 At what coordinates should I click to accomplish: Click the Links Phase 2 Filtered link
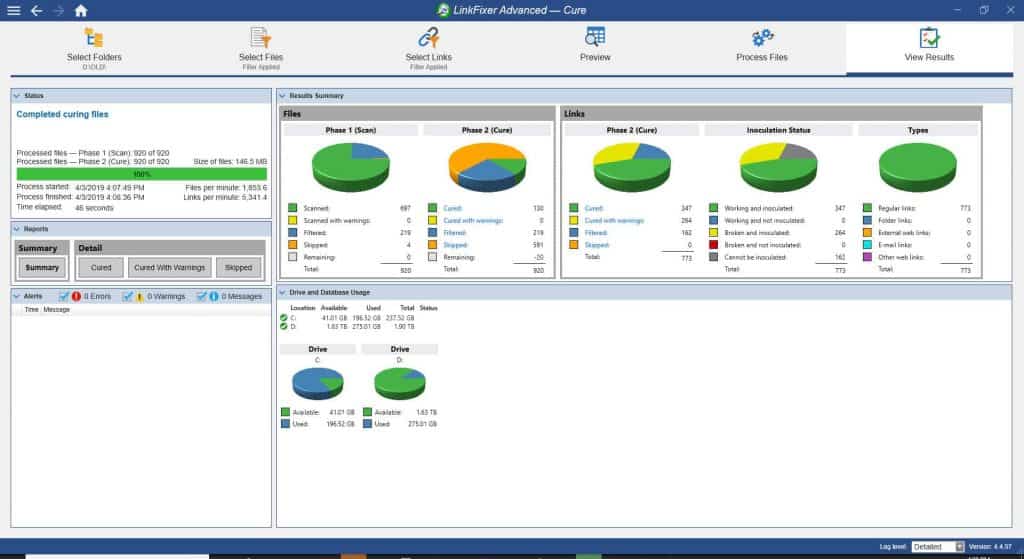[x=596, y=233]
